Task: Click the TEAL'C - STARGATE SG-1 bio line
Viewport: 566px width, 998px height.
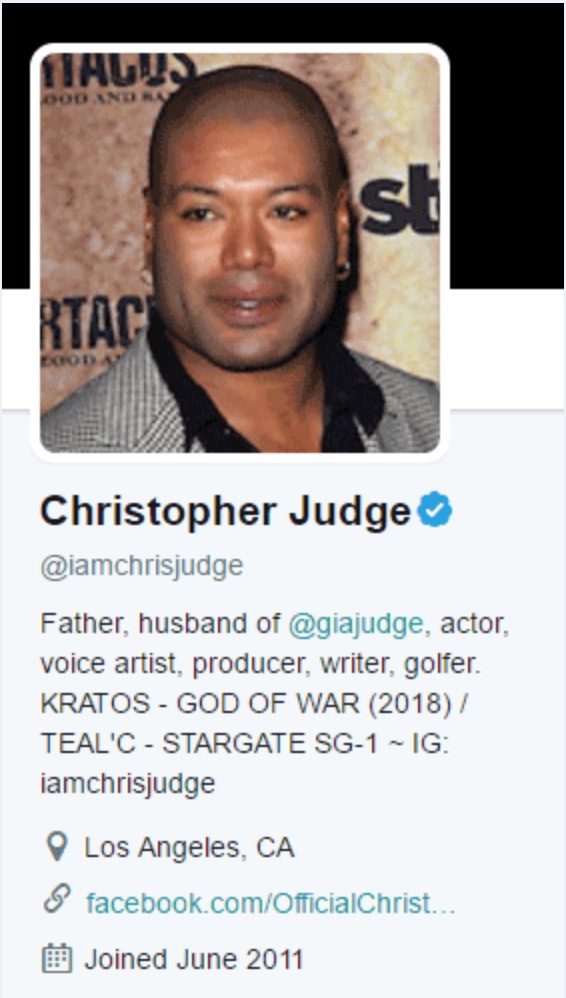Action: 245,743
